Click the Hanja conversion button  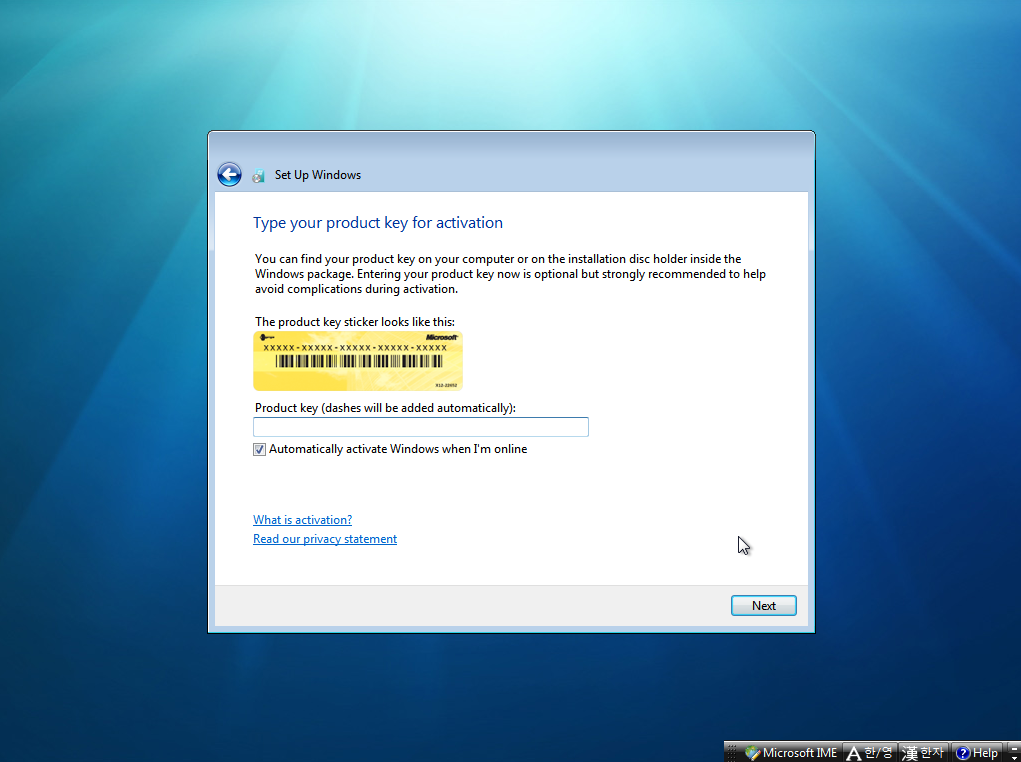click(x=923, y=753)
